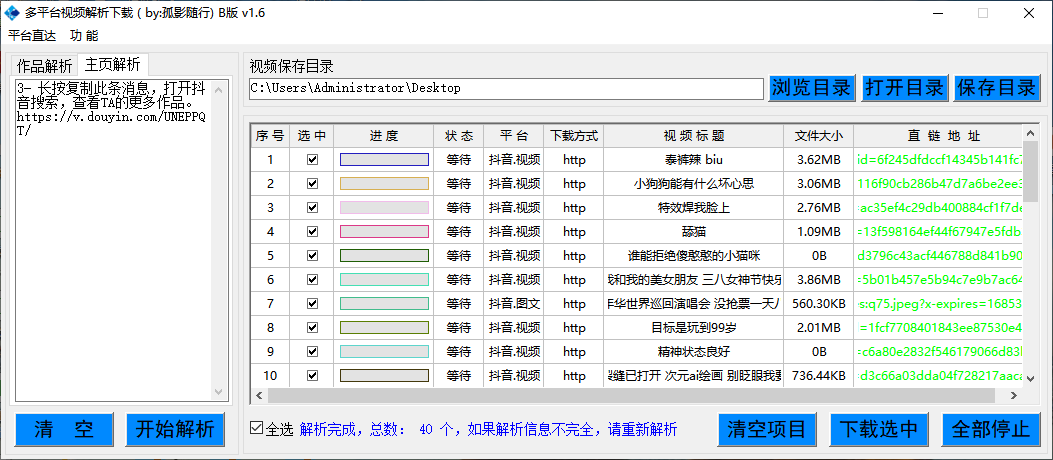Click the 开始解析 button
1053x460 pixels.
tap(175, 429)
